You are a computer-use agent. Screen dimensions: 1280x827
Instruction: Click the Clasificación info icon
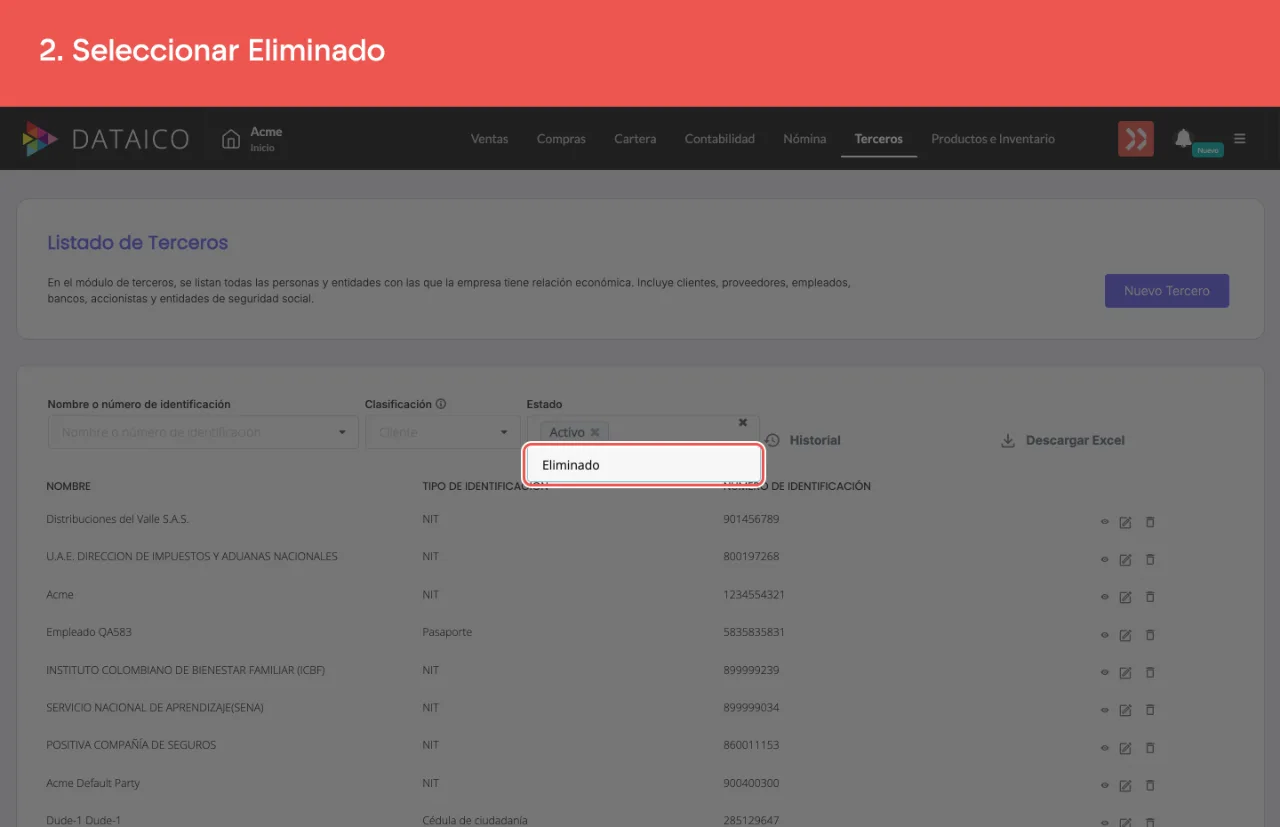[x=441, y=404]
